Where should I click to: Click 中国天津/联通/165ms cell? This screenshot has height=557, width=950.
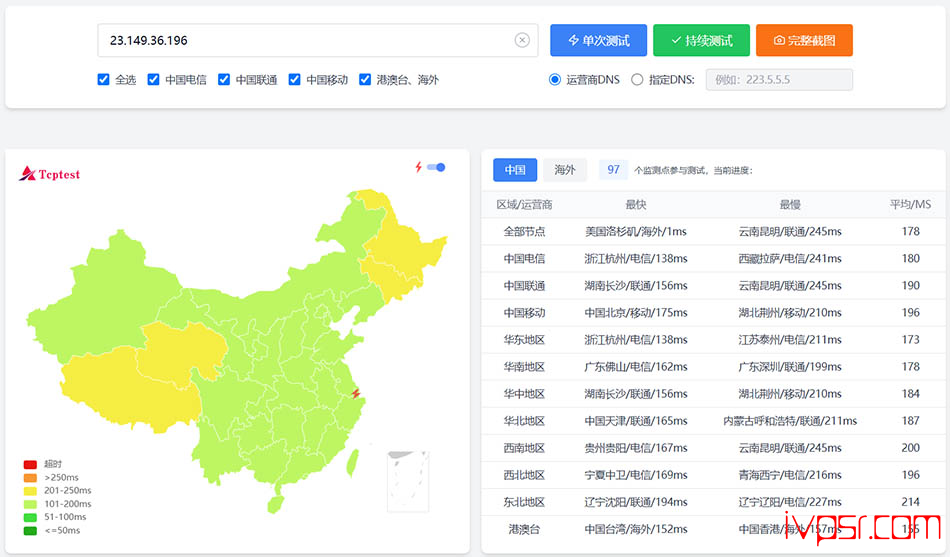(x=636, y=421)
